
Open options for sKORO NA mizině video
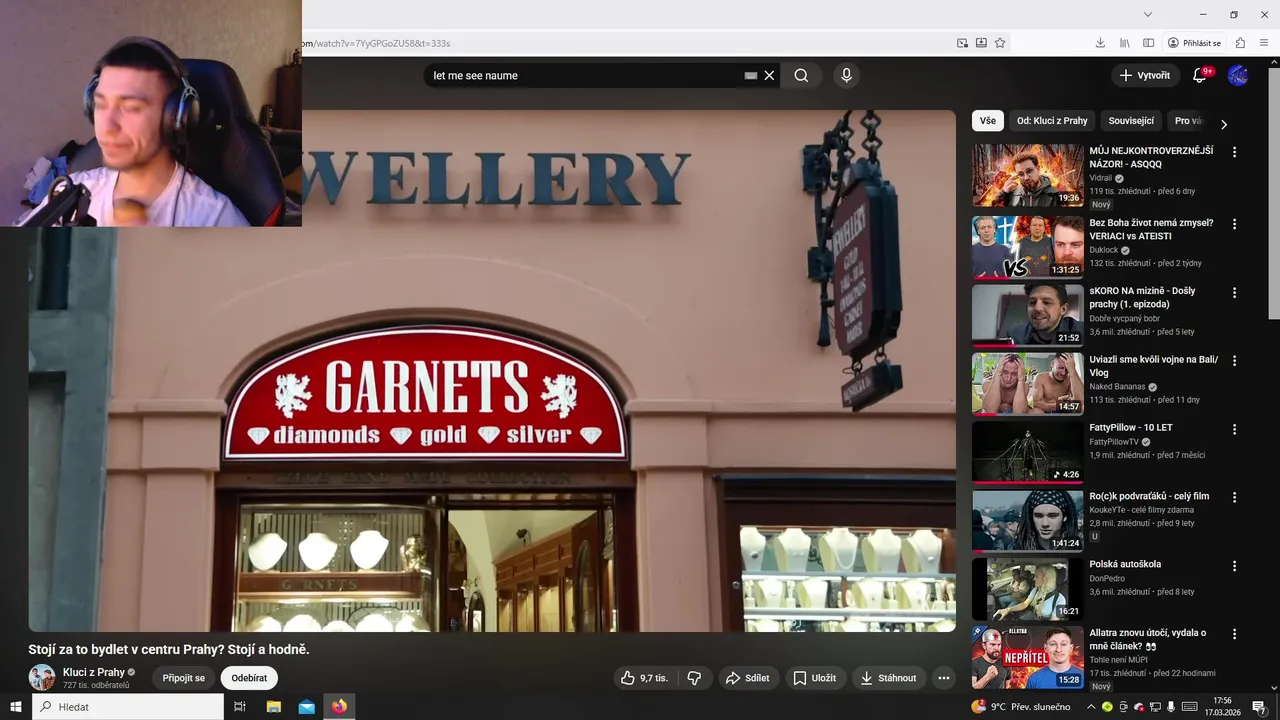click(1234, 293)
